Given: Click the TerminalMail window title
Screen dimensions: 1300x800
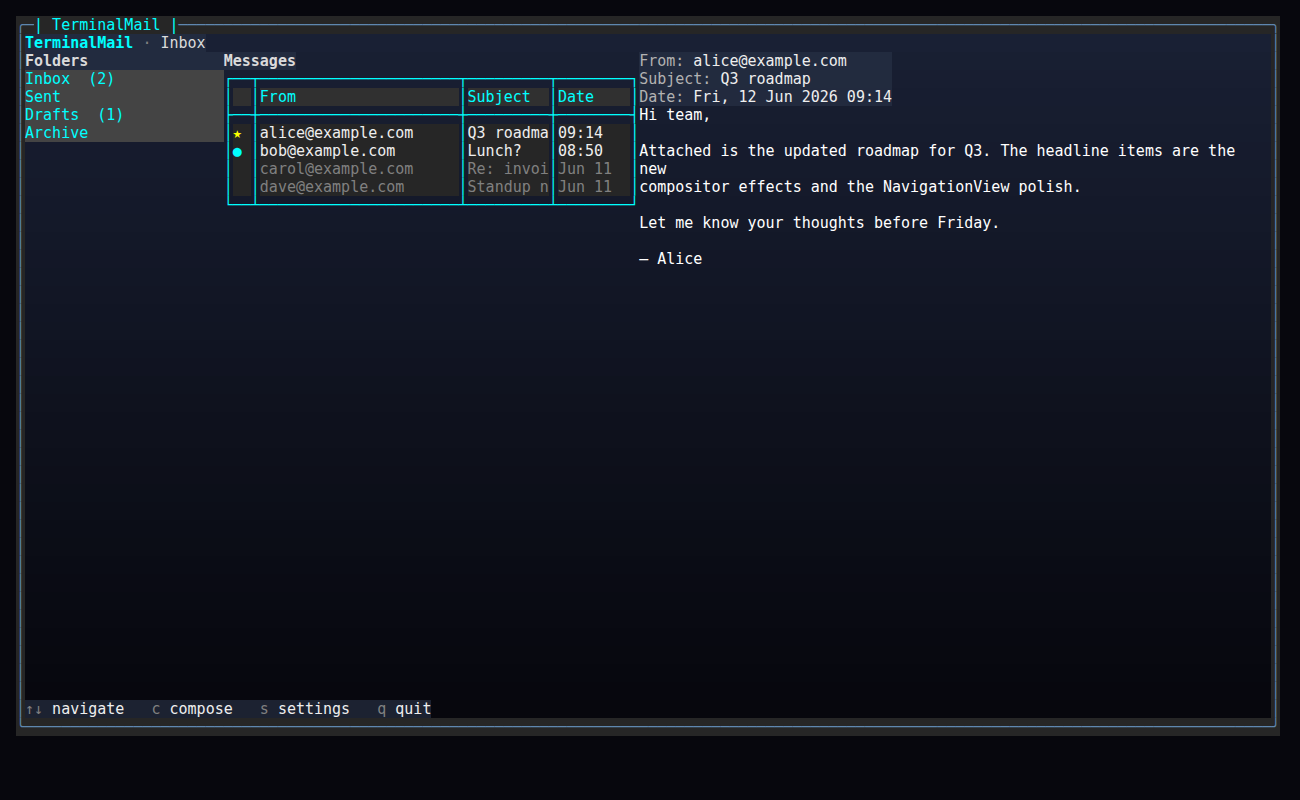Looking at the screenshot, I should pos(106,25).
